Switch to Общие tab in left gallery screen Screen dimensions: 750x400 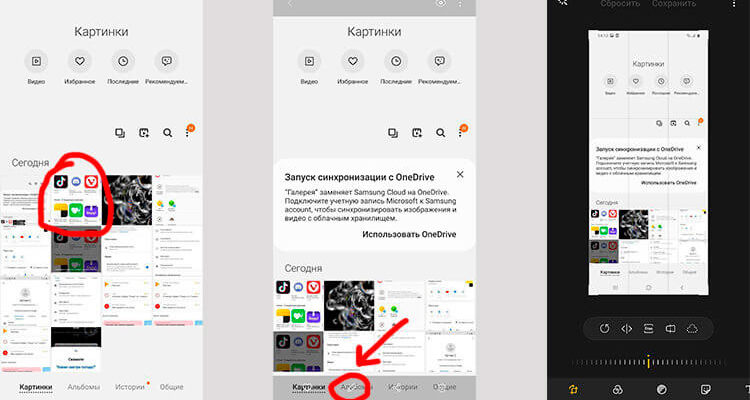171,387
